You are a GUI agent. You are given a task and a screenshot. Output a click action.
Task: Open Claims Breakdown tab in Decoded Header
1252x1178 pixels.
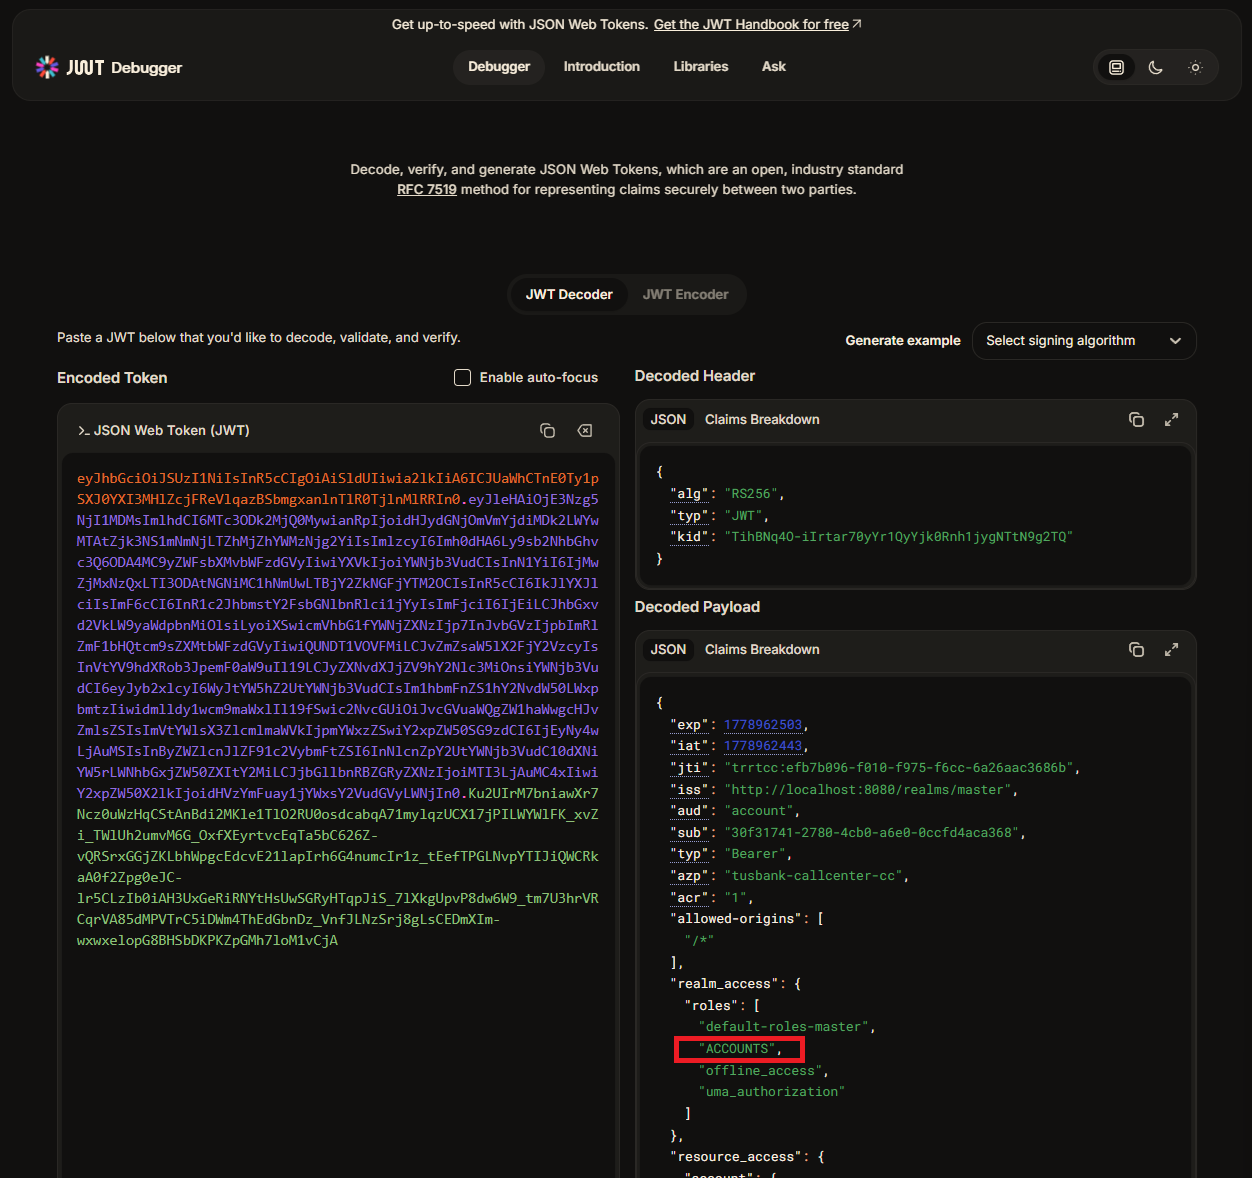(x=762, y=419)
